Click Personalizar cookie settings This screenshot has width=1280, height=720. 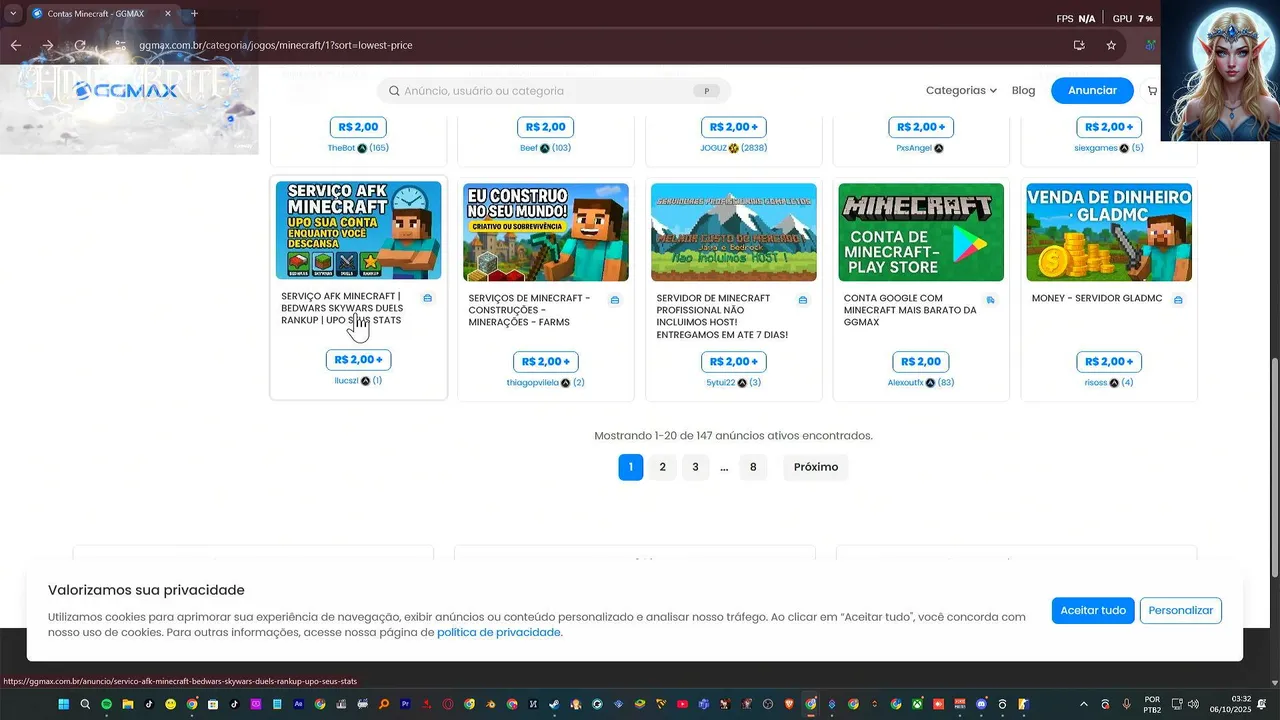pyautogui.click(x=1180, y=610)
